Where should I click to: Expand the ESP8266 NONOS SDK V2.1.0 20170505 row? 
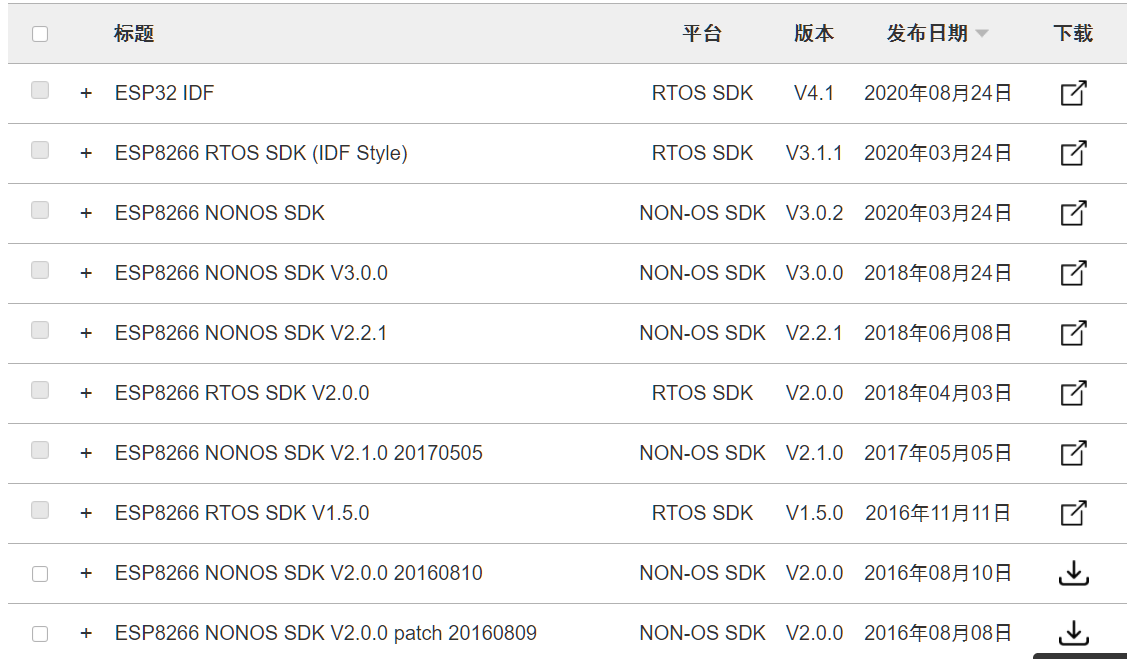[x=85, y=453]
